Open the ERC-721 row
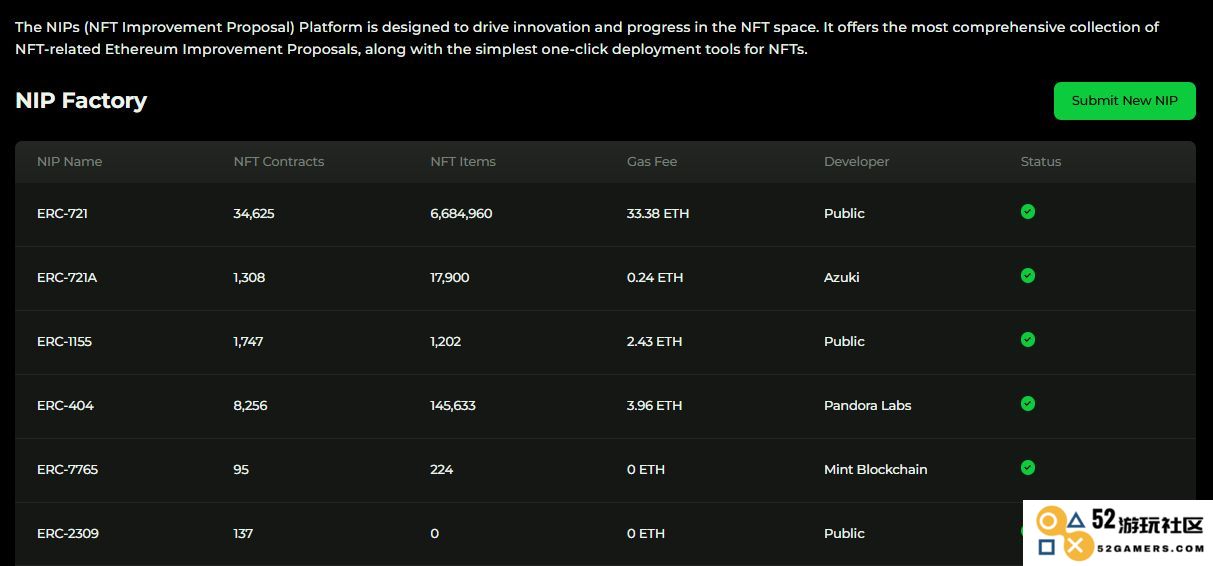Screen dimensions: 1213x566 605,214
